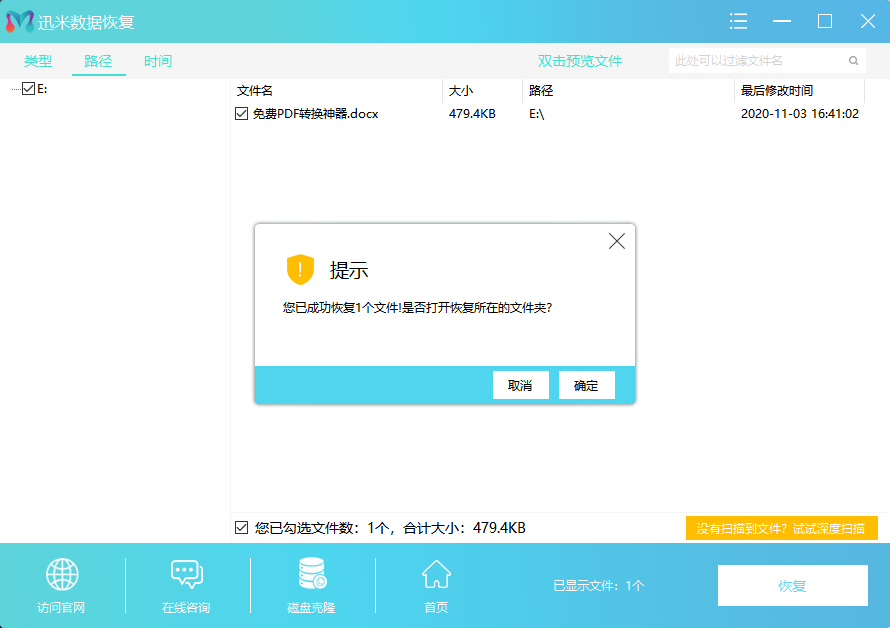Open the menu list icon near window controls
Screen dimensions: 890x628
738,21
